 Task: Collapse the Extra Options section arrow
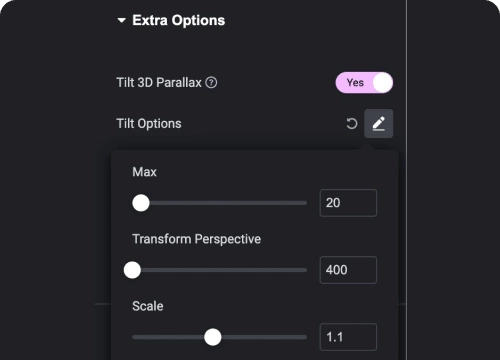[x=122, y=21]
